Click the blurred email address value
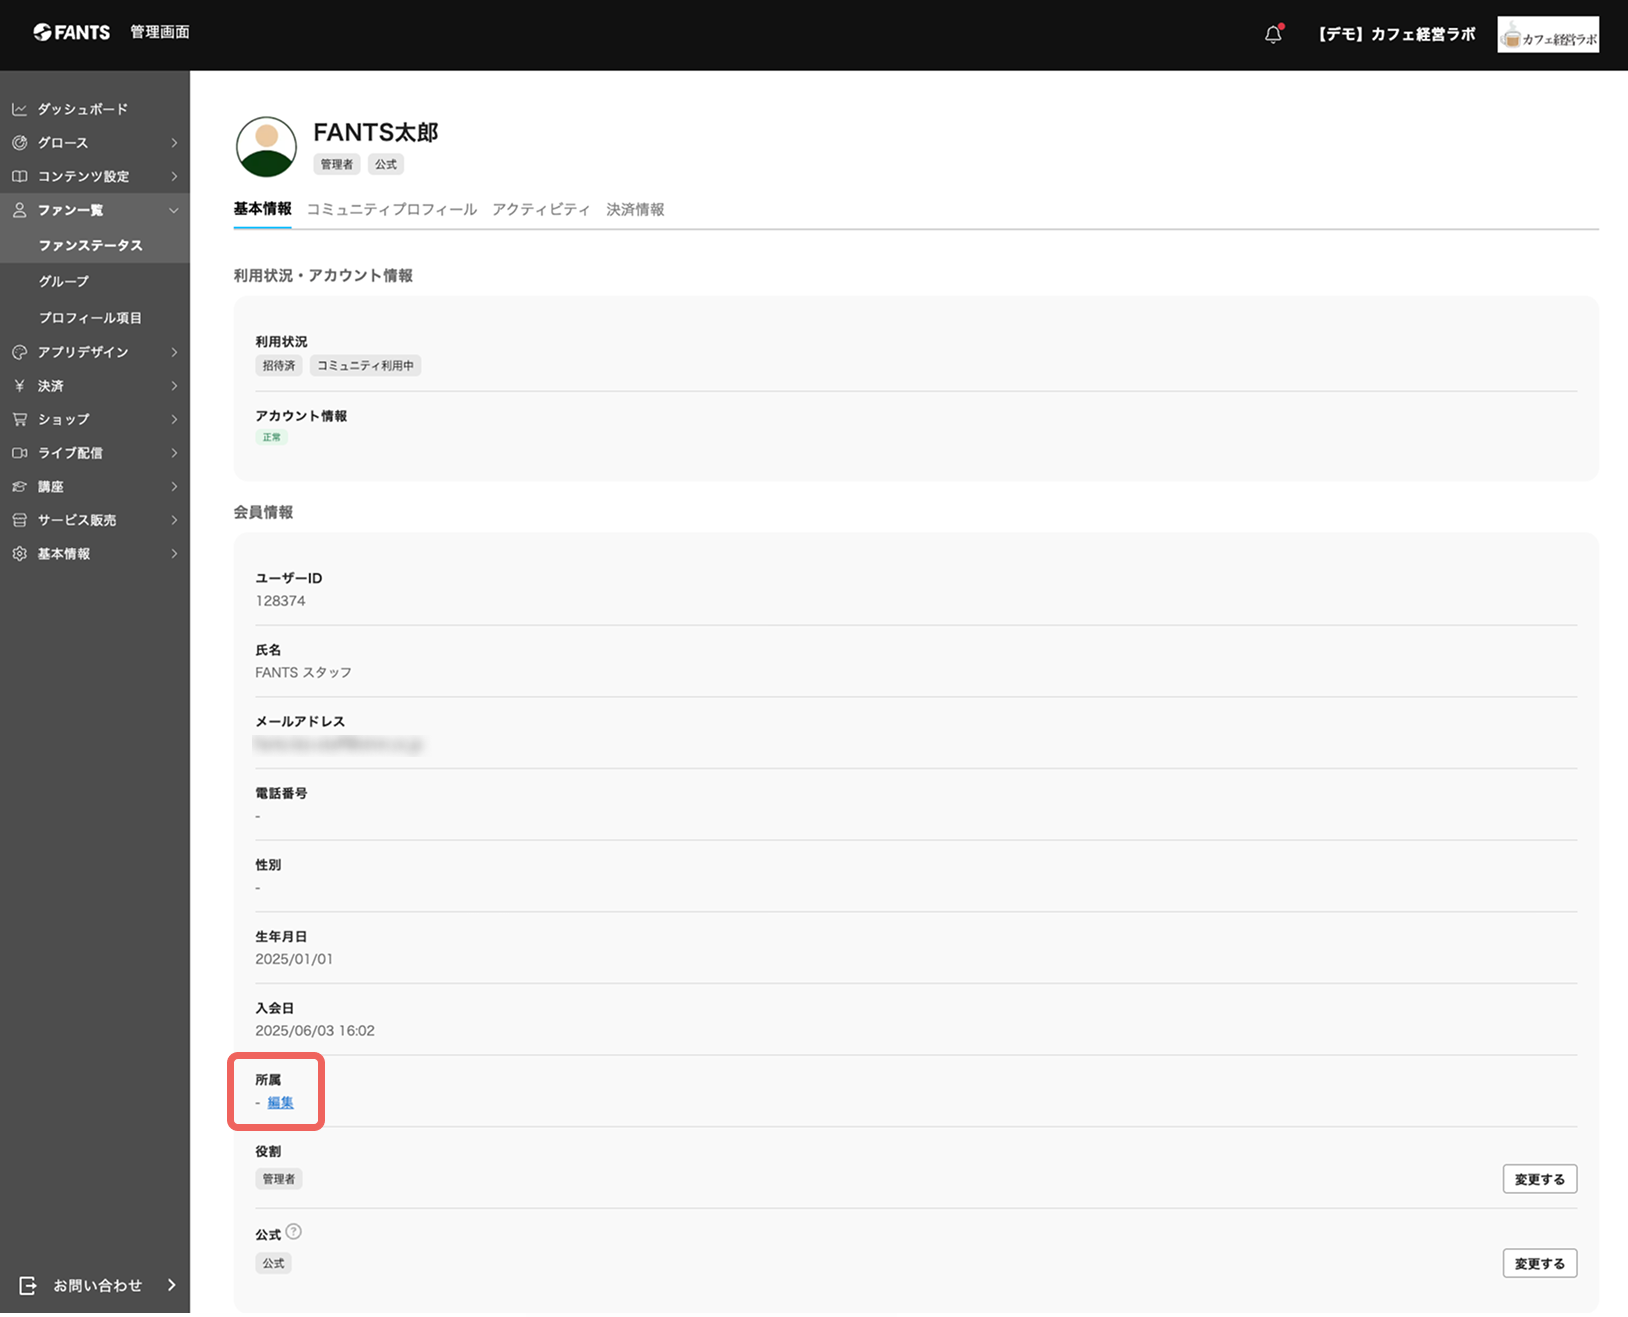The height and width of the screenshot is (1317, 1628). point(338,744)
